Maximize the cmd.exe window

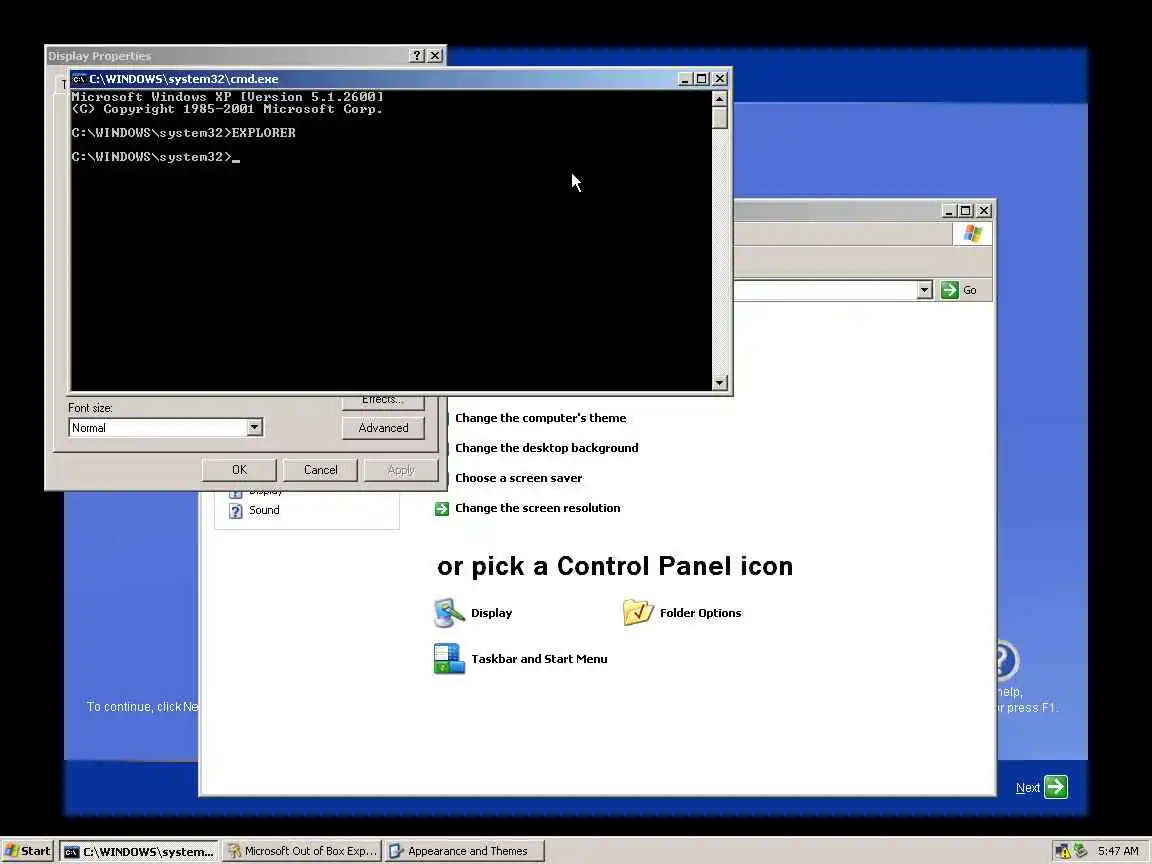coord(702,79)
